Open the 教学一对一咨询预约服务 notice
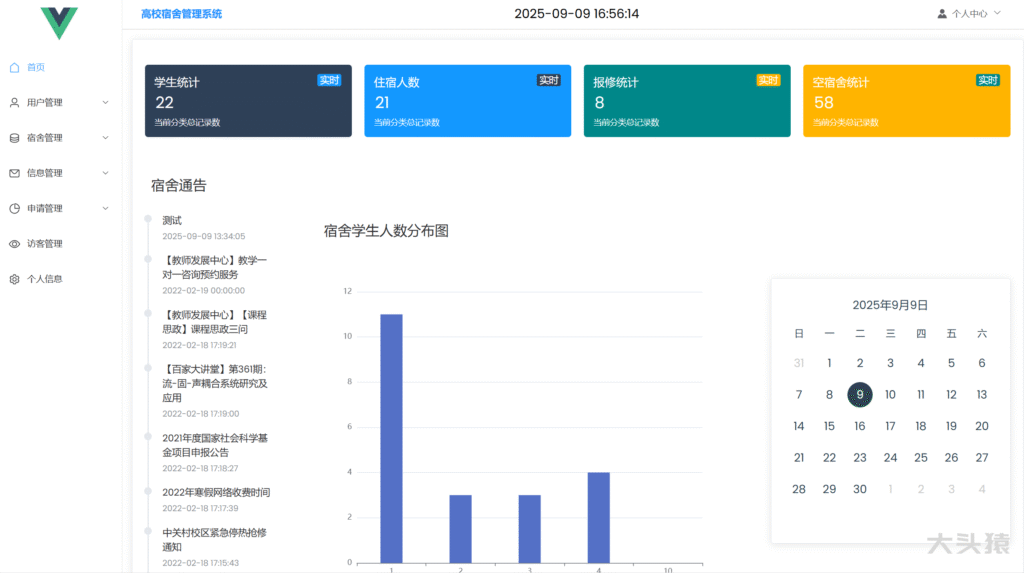This screenshot has width=1024, height=573. 215,267
